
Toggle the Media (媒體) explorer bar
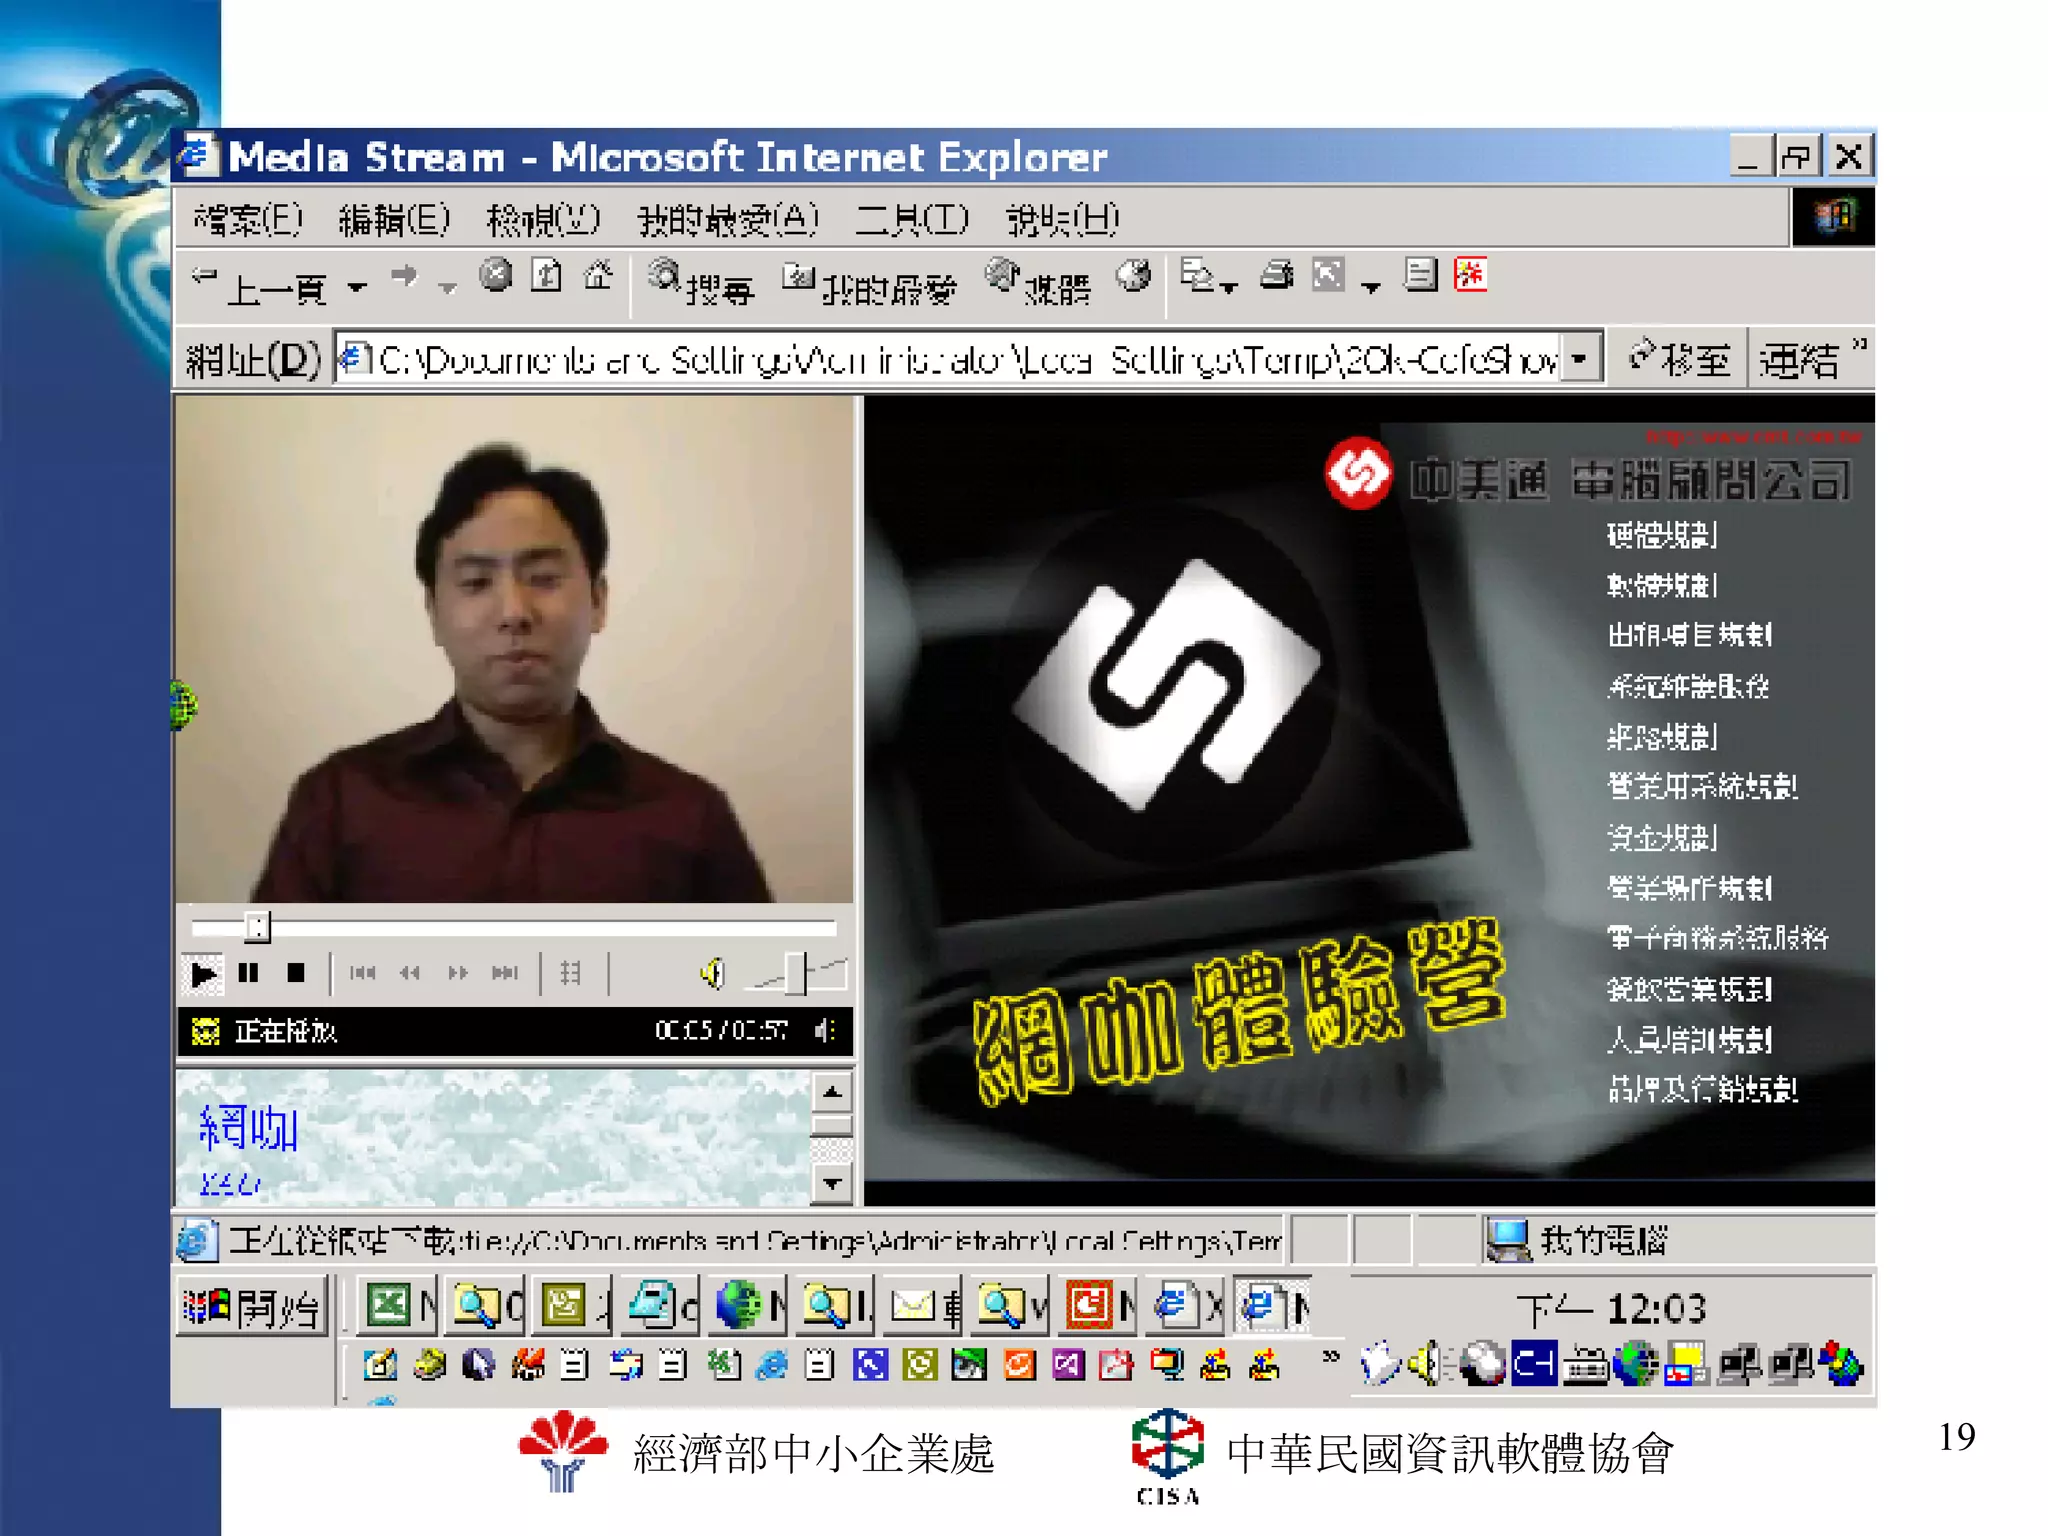pos(1038,284)
